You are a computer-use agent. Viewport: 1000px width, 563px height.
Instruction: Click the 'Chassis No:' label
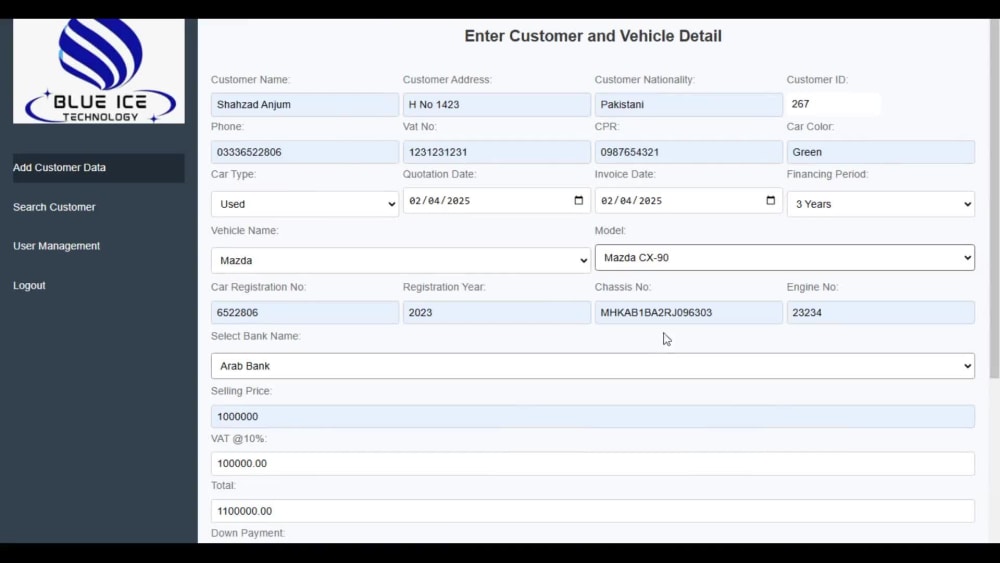(623, 287)
